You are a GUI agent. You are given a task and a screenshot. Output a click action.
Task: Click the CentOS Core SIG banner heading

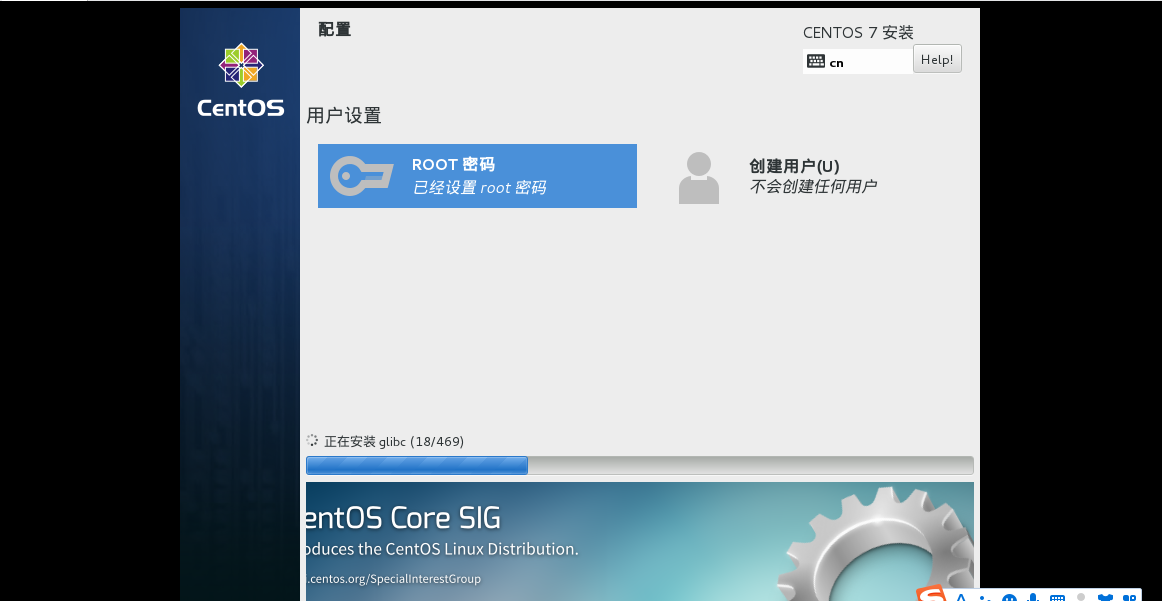[x=403, y=517]
